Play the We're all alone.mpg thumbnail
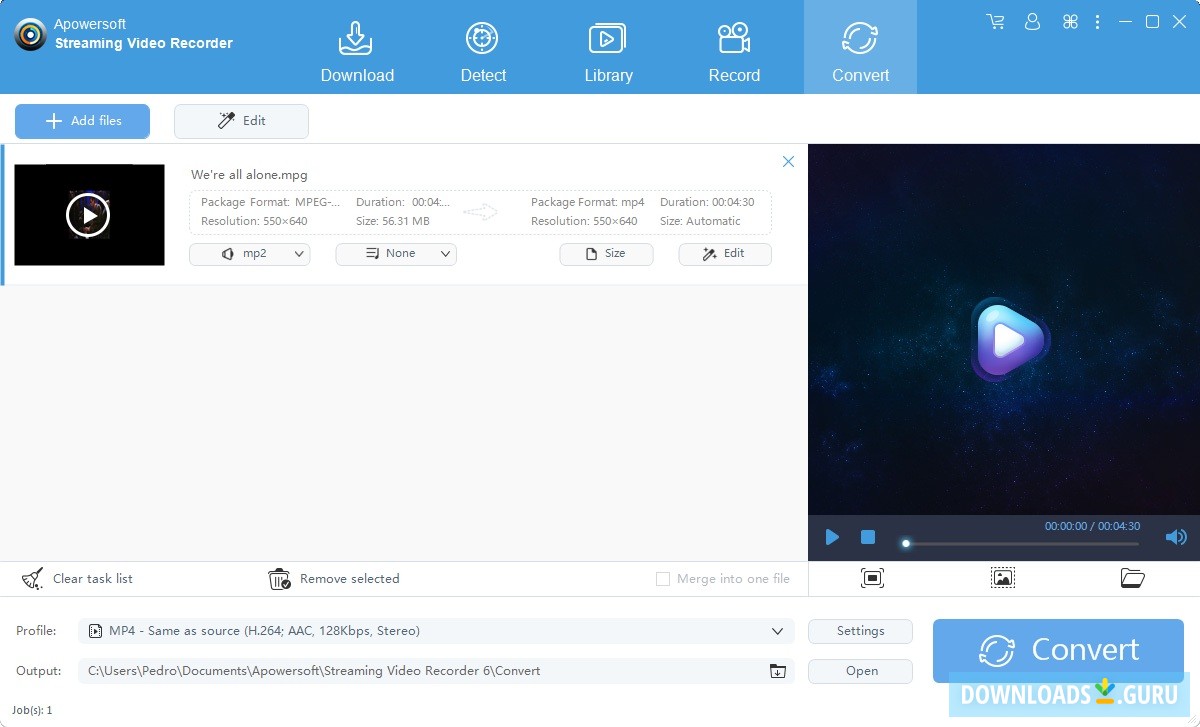Image resolution: width=1200 pixels, height=727 pixels. point(88,215)
